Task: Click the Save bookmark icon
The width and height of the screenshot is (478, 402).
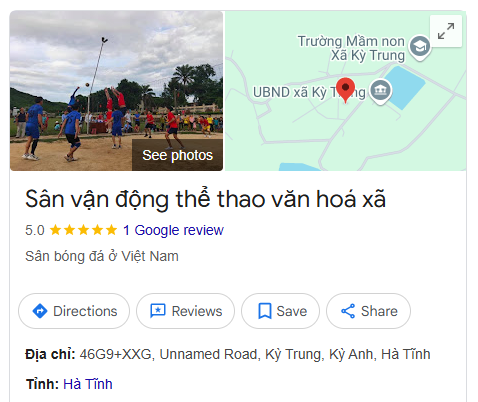Action: 265,311
